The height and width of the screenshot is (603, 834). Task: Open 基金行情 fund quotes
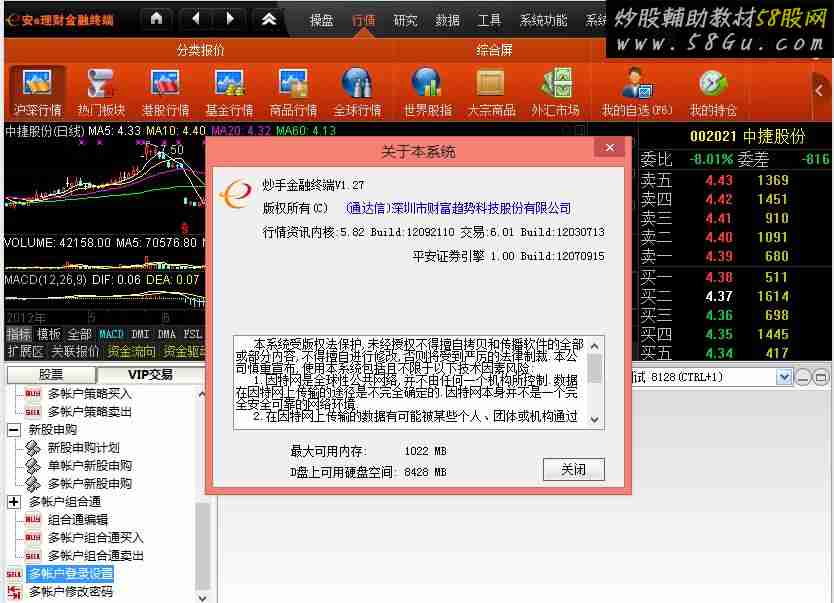click(x=229, y=93)
